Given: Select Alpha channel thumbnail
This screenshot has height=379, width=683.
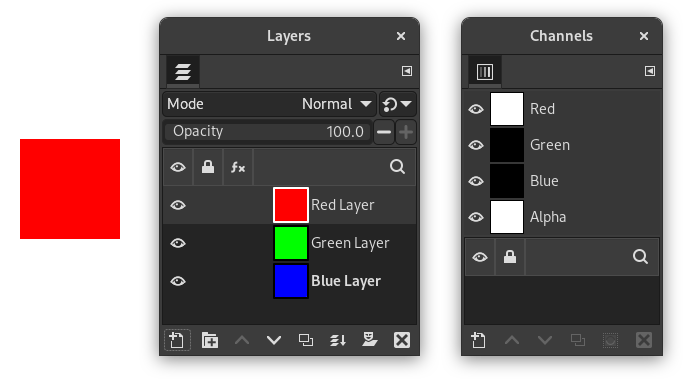Looking at the screenshot, I should click(x=507, y=217).
